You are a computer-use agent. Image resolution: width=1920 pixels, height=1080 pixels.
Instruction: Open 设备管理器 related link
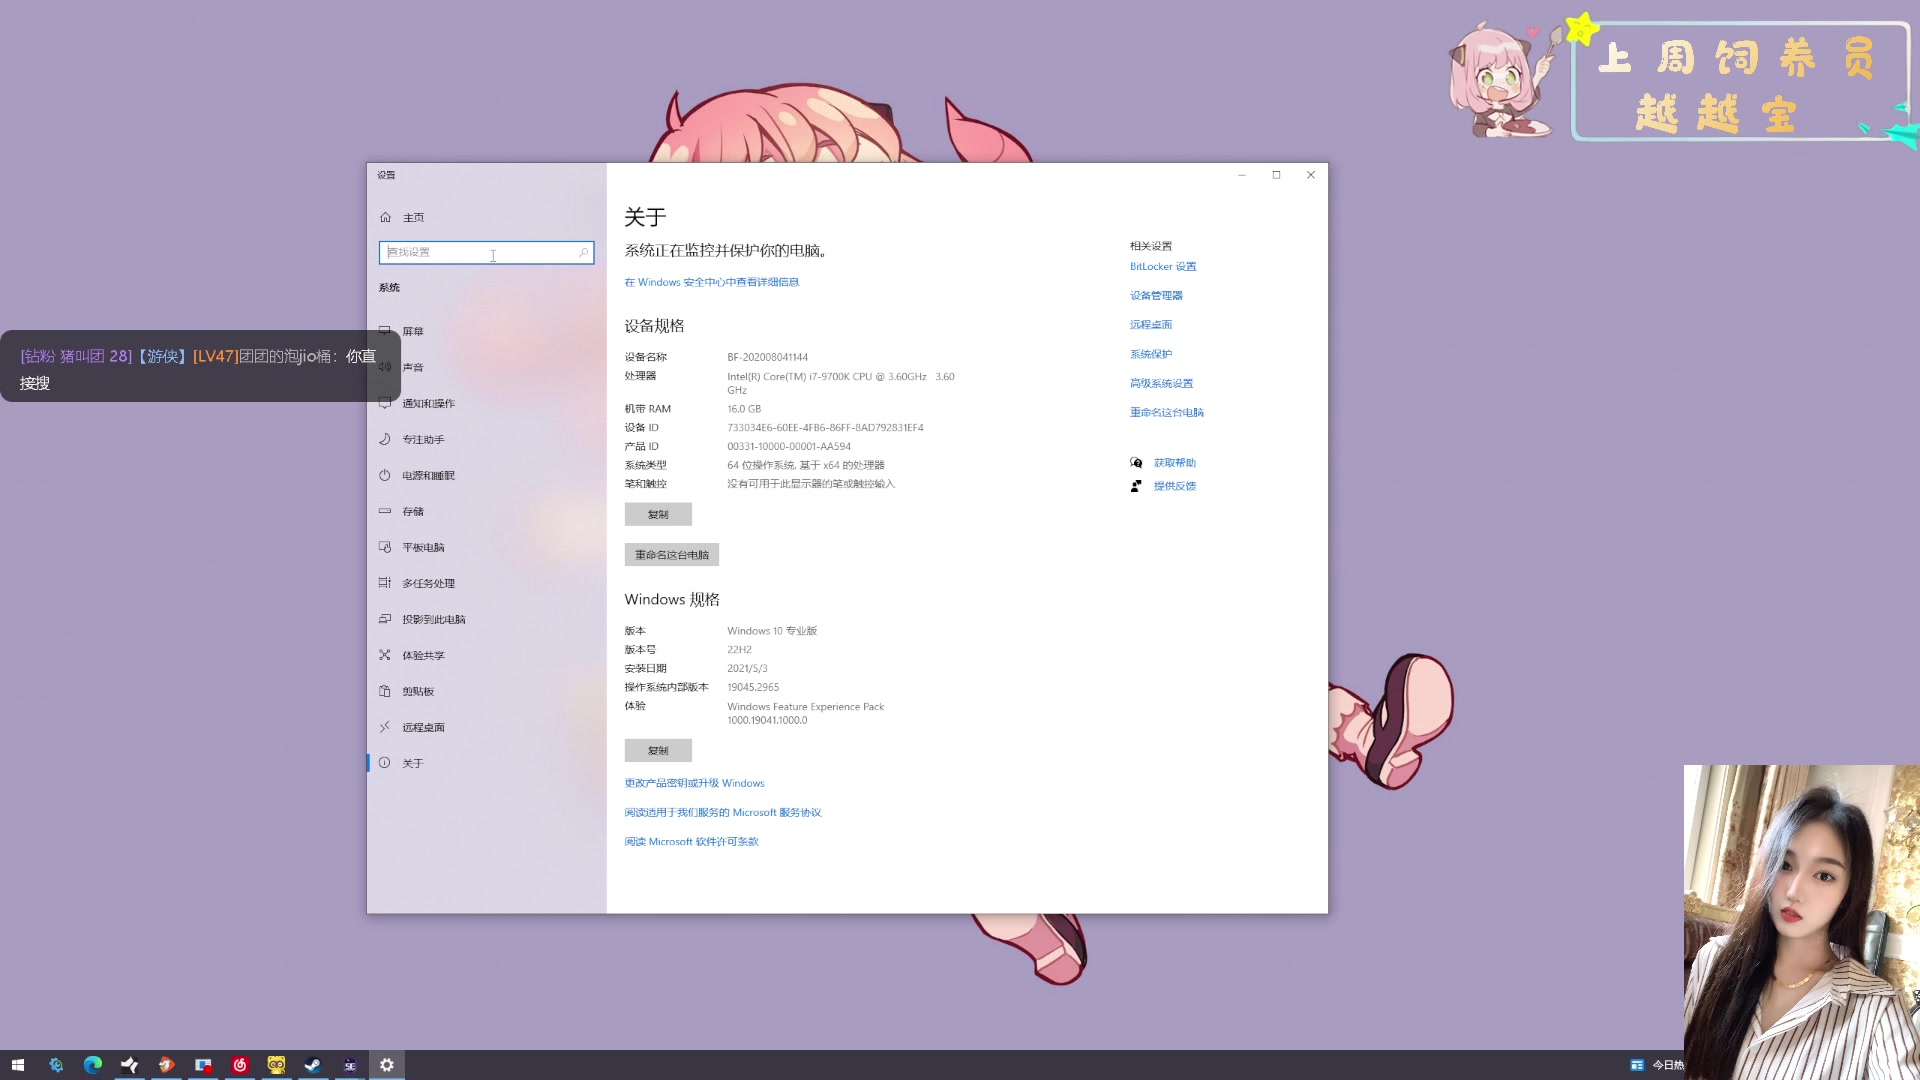(1156, 296)
